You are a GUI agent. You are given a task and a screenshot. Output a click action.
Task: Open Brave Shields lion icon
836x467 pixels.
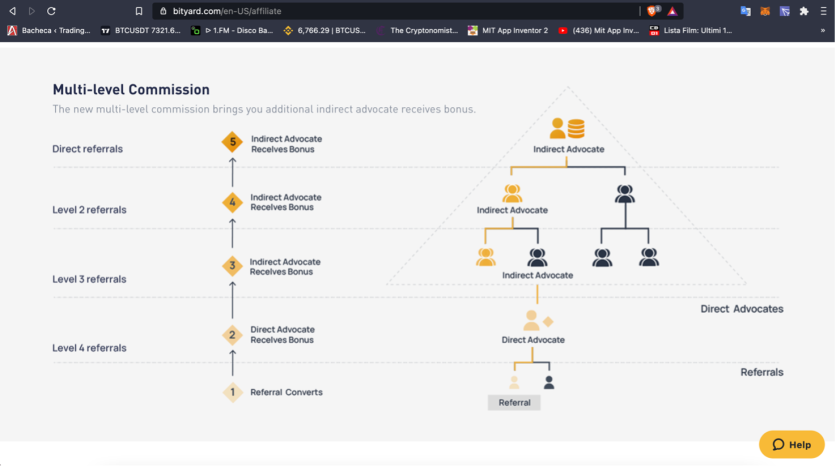click(652, 11)
